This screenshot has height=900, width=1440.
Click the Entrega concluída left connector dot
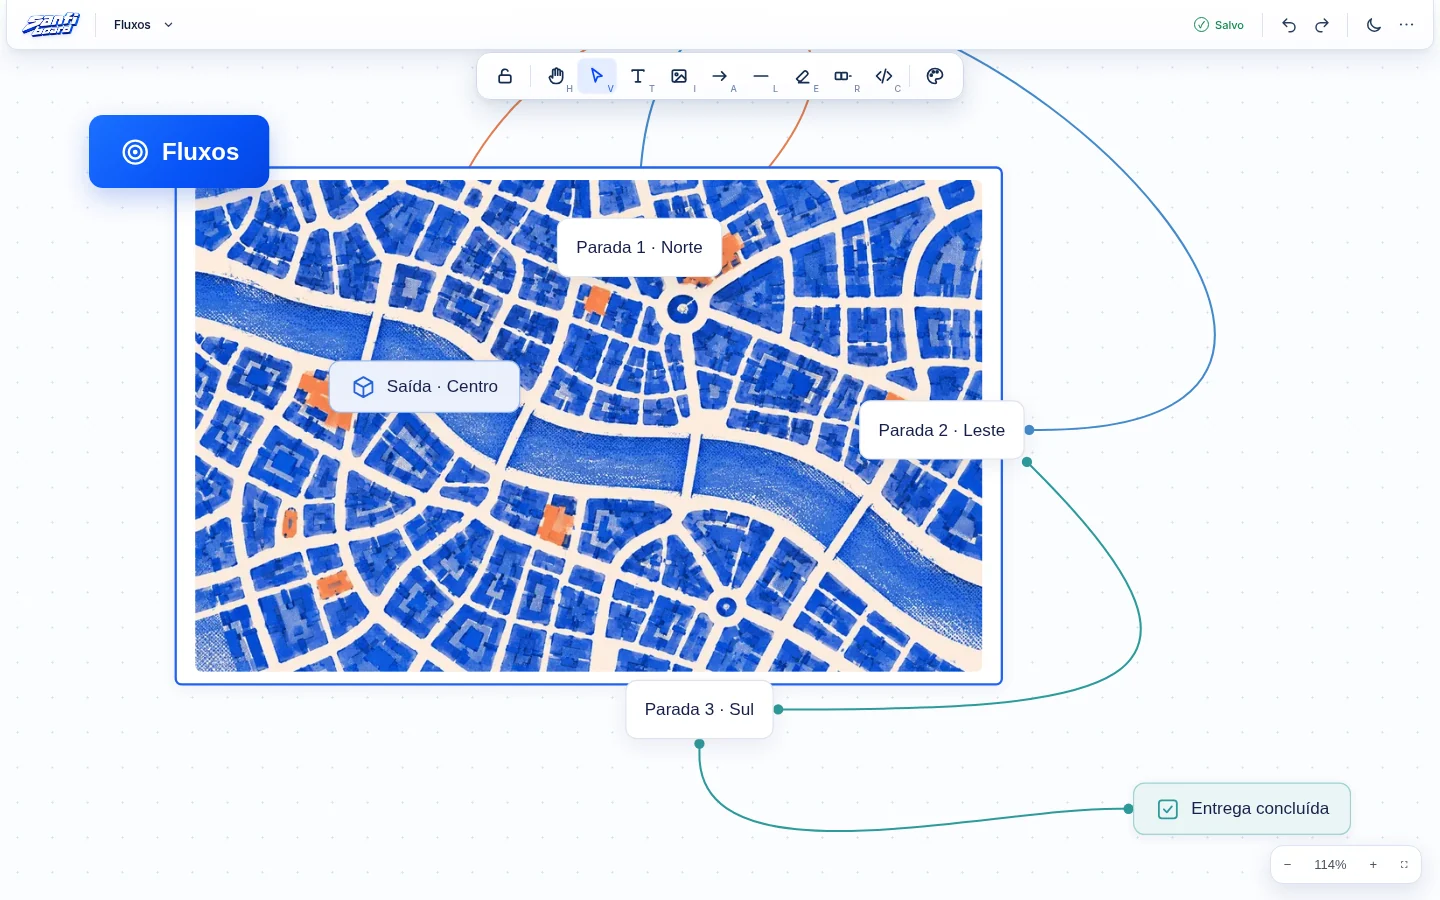coord(1128,809)
